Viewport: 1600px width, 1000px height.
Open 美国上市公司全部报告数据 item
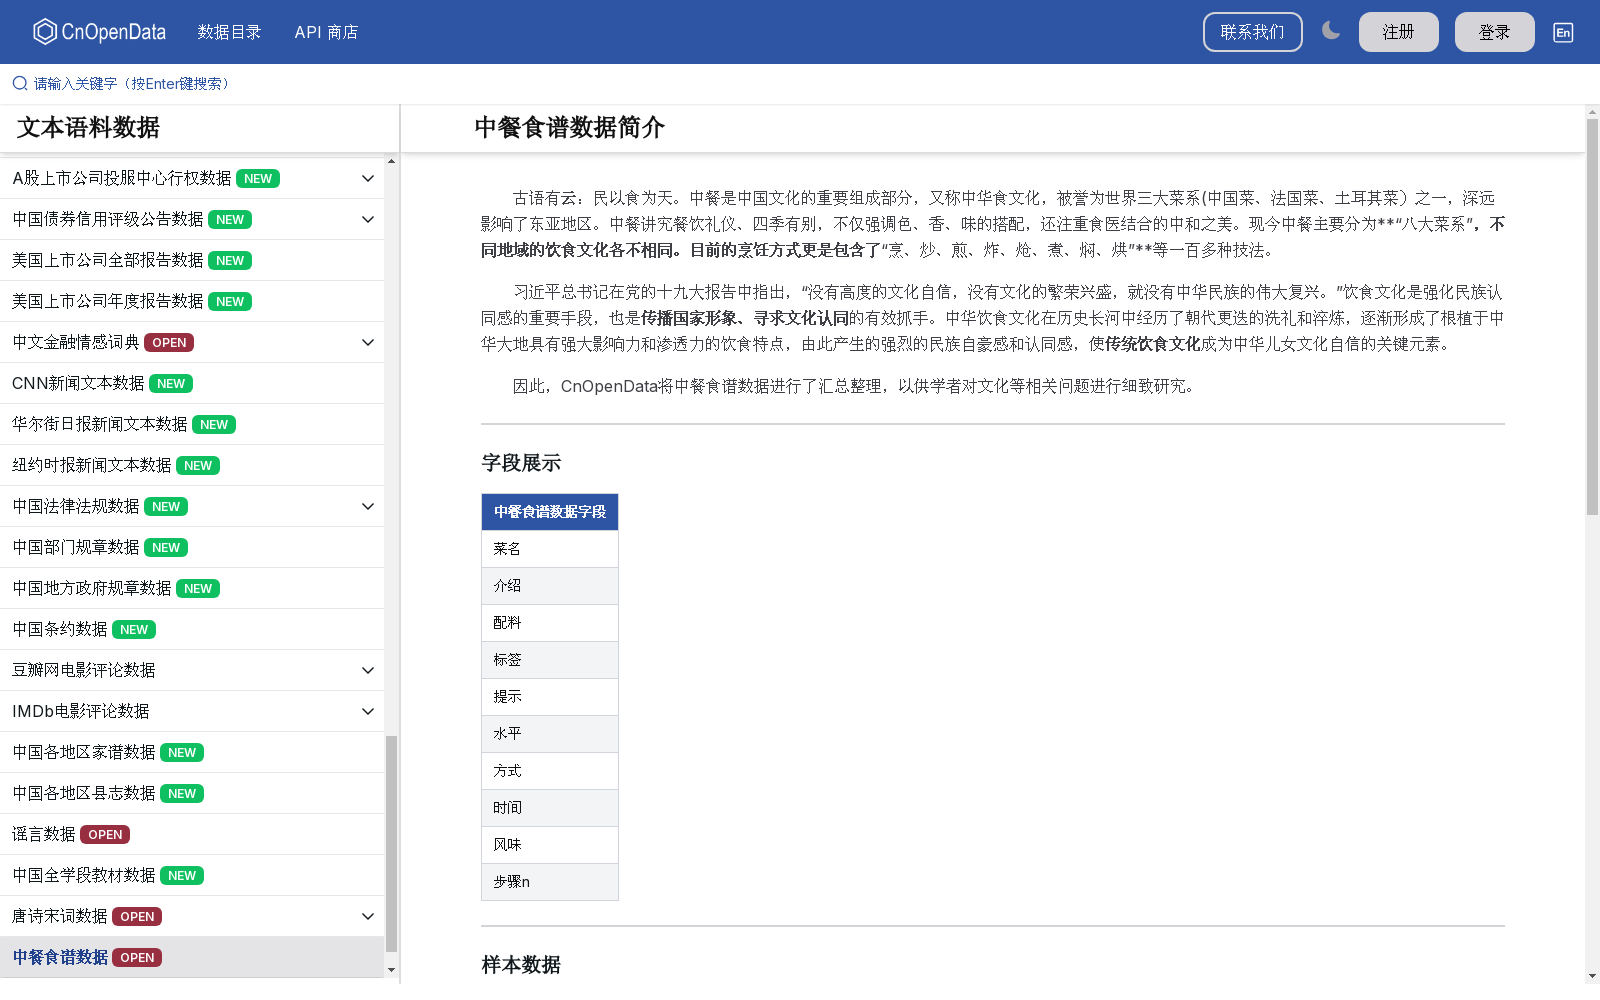(x=192, y=260)
